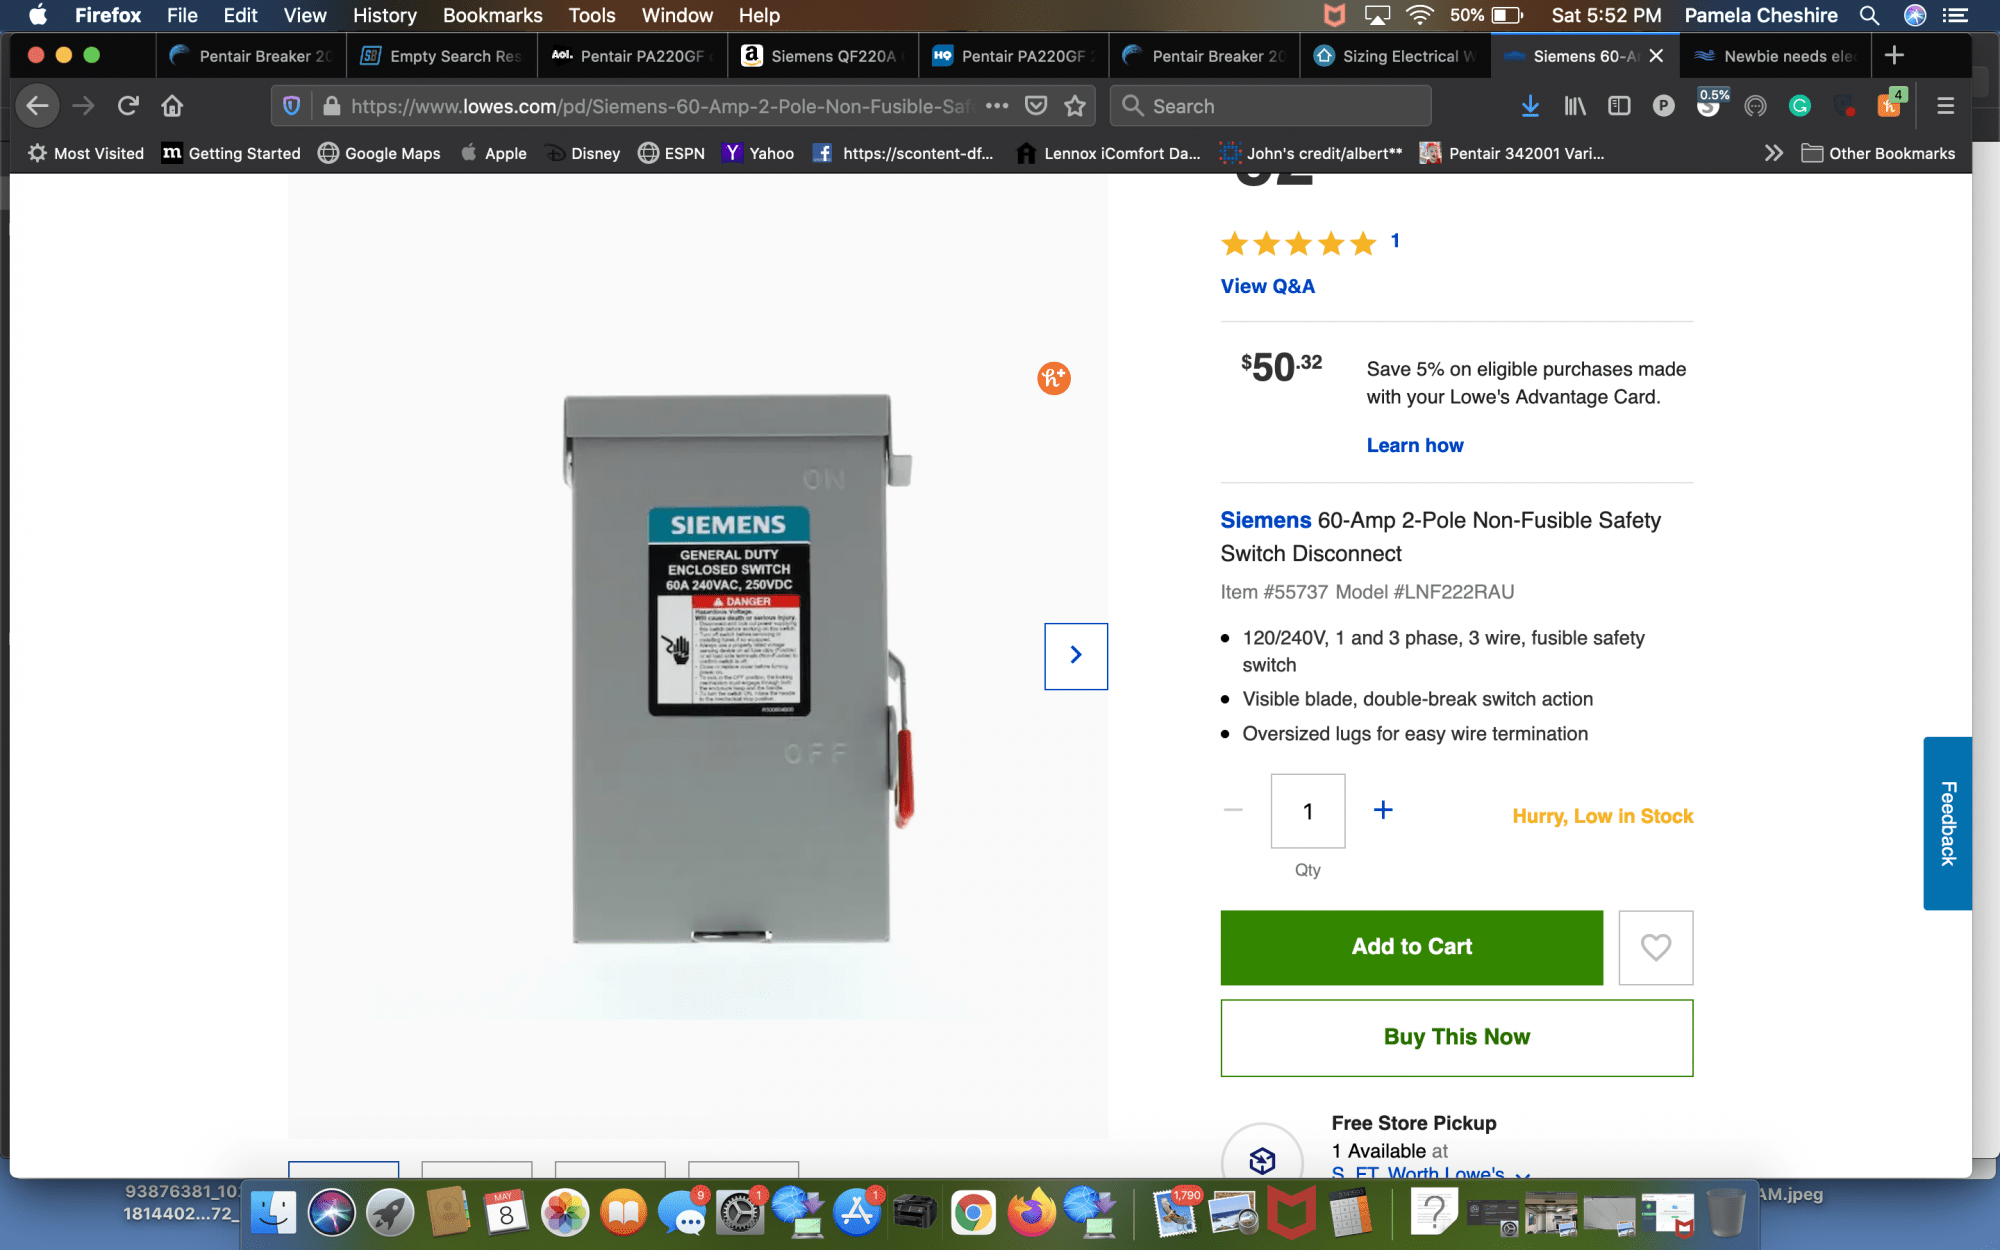The image size is (2000, 1250).
Task: Open Calendar app in the dock
Action: click(x=506, y=1213)
